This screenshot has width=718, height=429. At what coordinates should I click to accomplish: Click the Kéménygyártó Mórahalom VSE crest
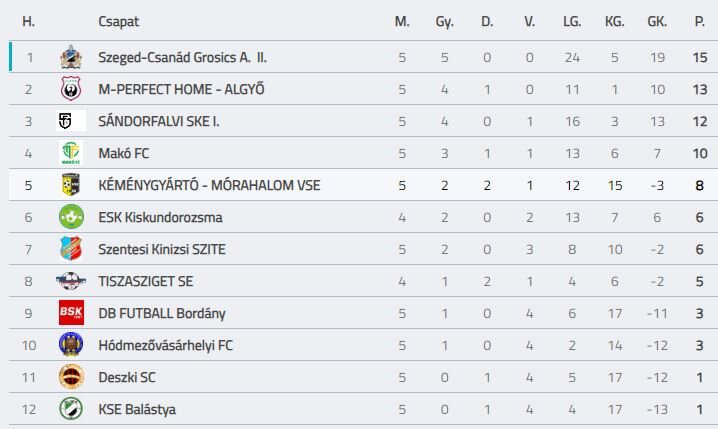point(70,185)
